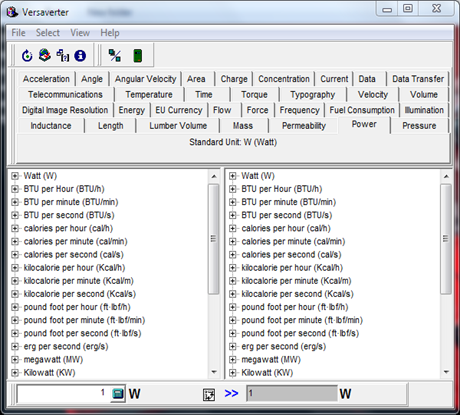460x415 pixels.
Task: Select the Angular Velocity tab
Action: click(x=145, y=79)
